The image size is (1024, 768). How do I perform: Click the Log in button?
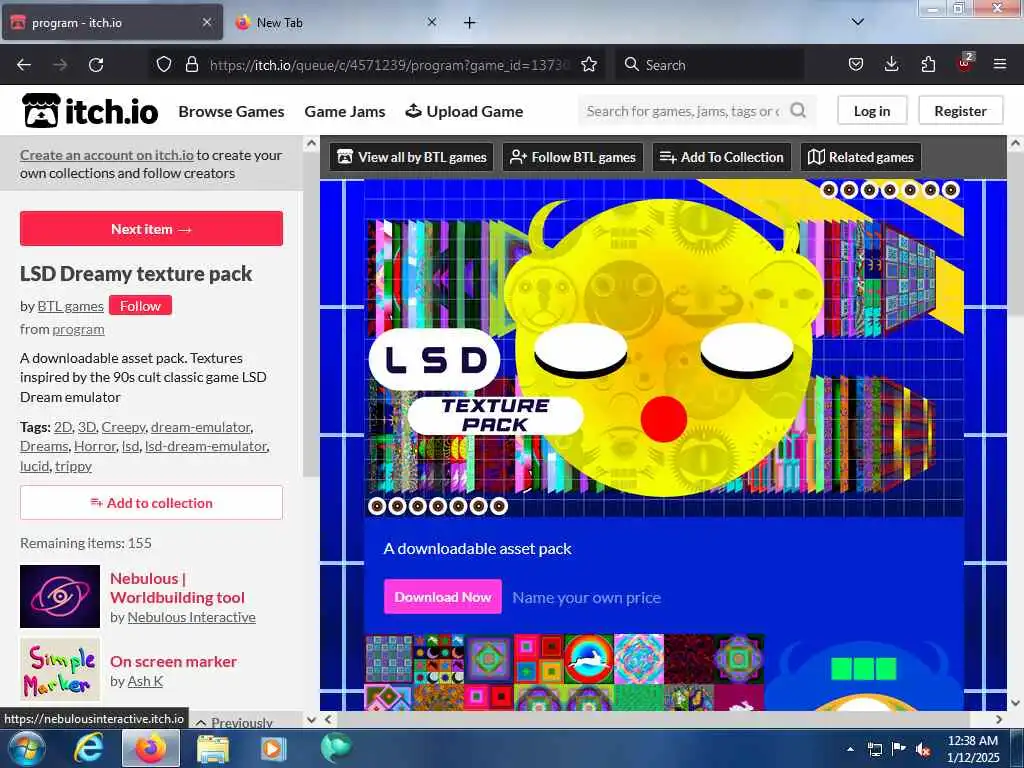[872, 111]
